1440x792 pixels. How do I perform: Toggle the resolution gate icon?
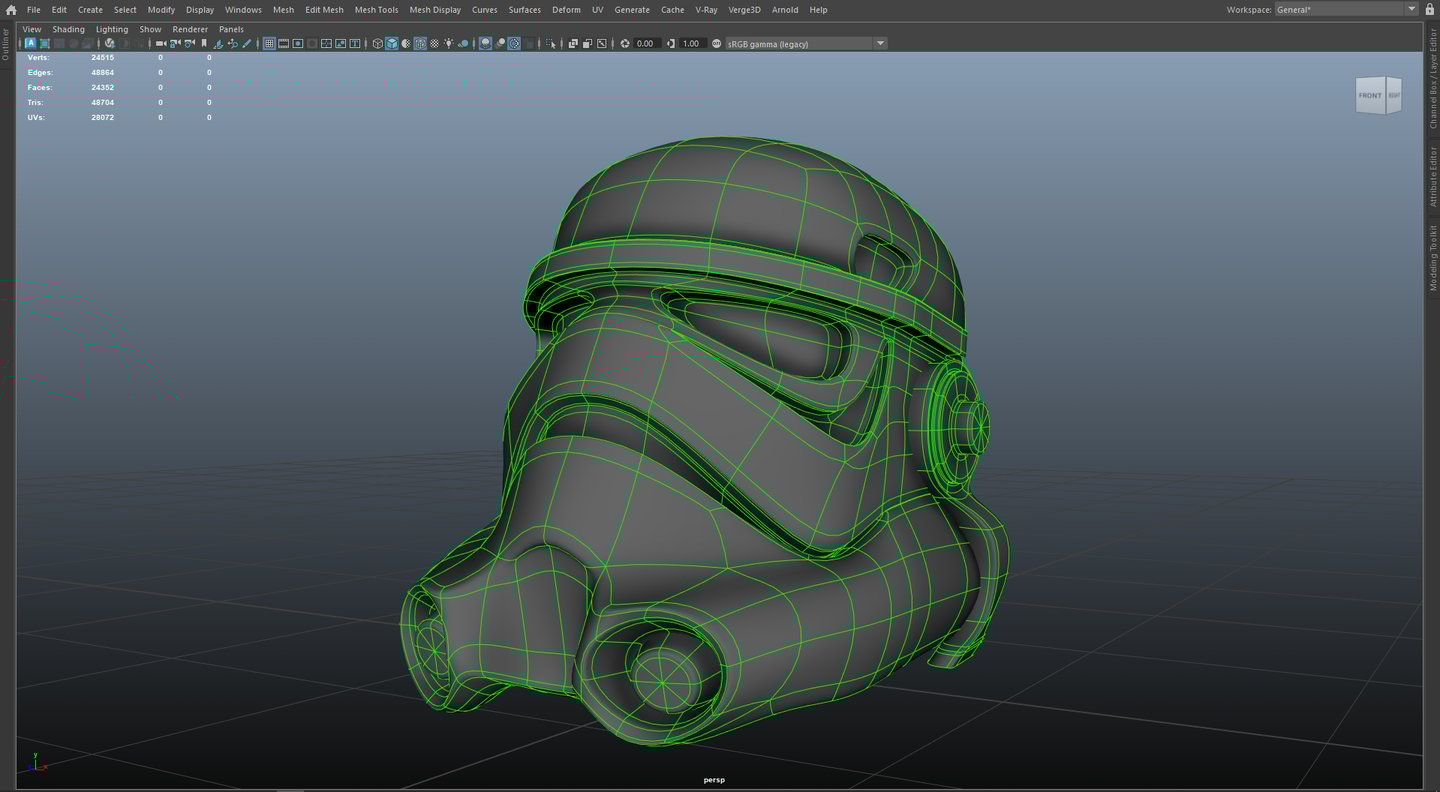pyautogui.click(x=298, y=44)
